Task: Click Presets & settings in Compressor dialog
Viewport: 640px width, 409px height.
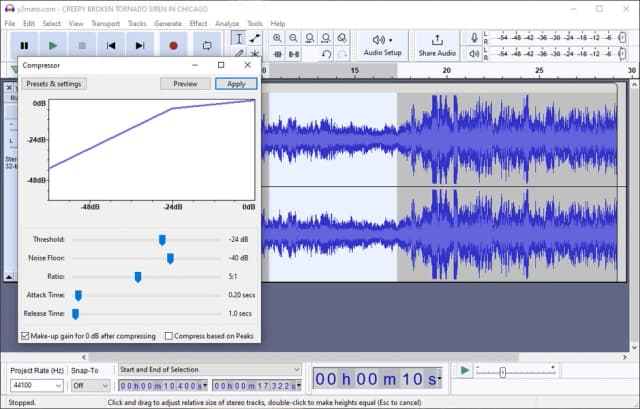Action: [x=54, y=84]
